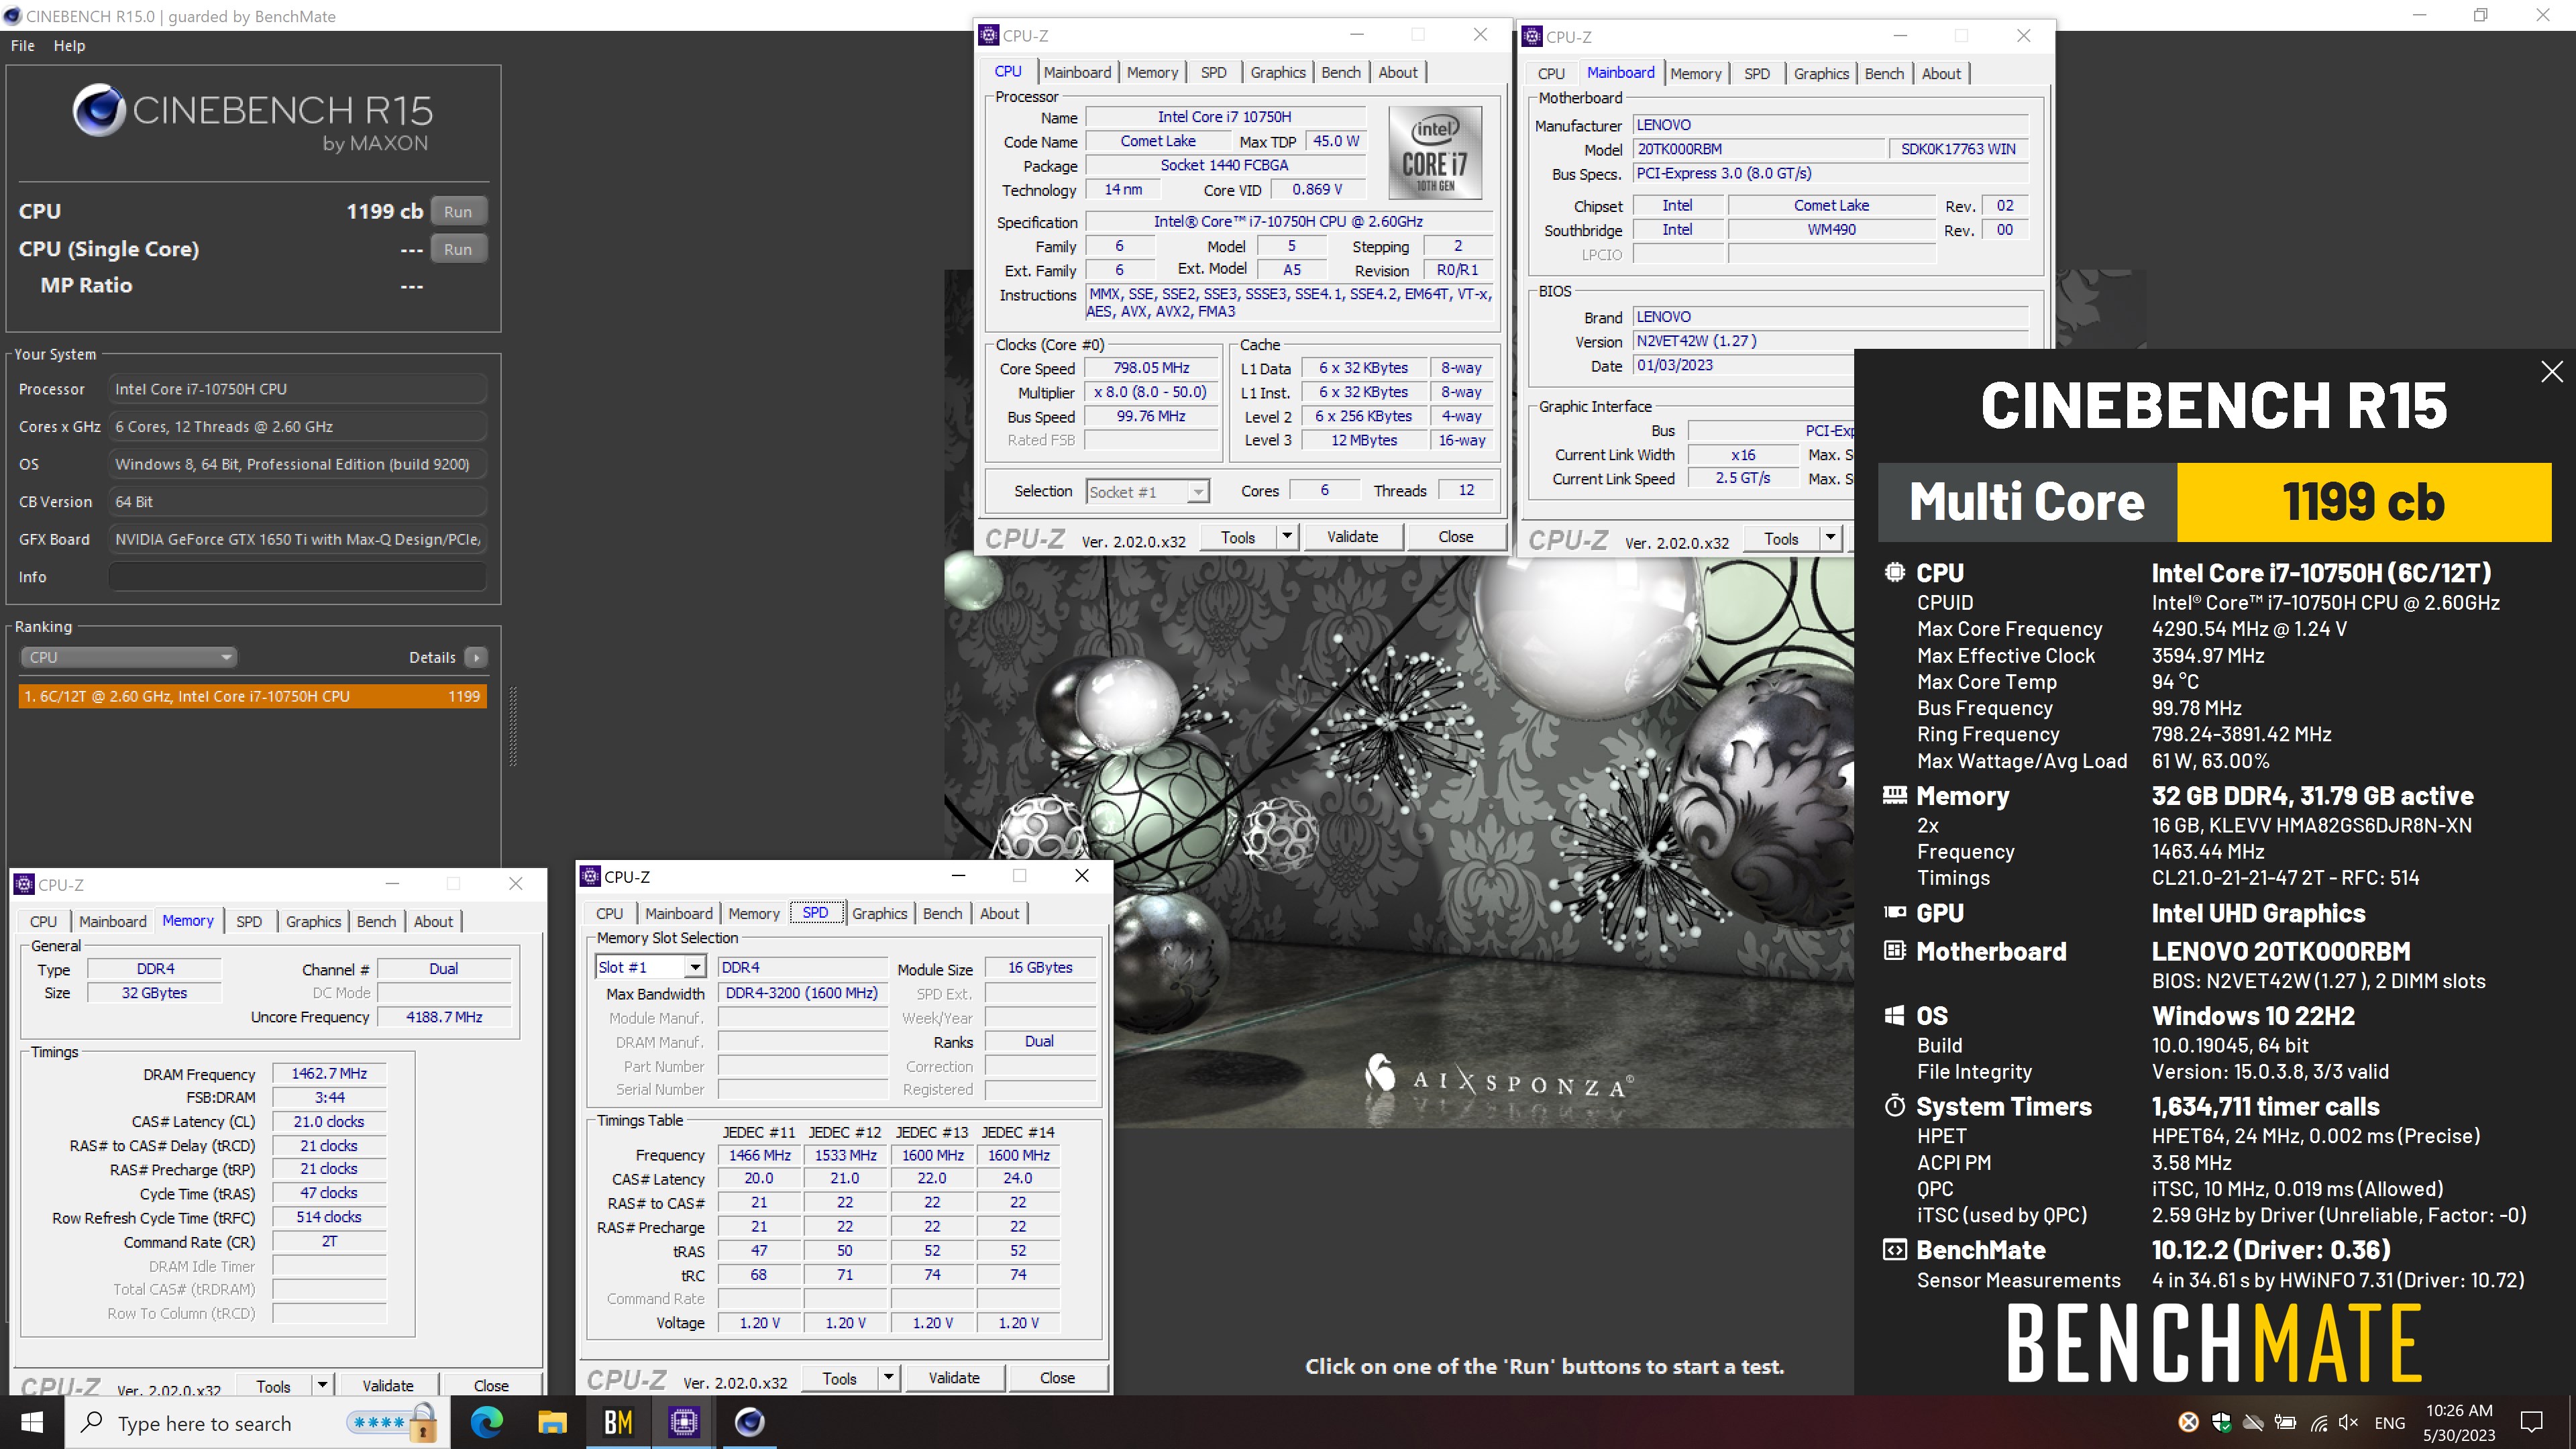Click the muted speaker tray icon

click(x=2349, y=1422)
